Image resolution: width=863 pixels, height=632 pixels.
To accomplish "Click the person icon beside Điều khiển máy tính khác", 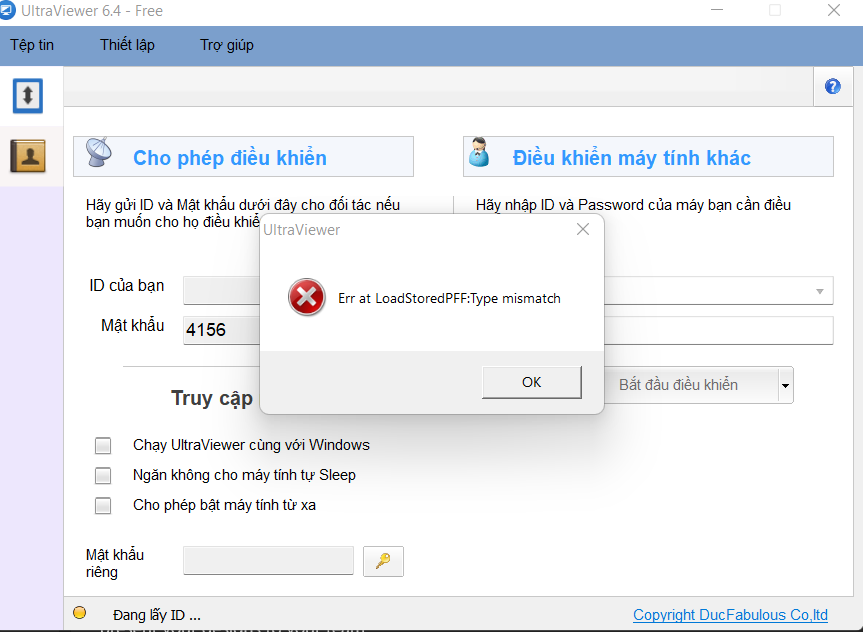I will [479, 152].
